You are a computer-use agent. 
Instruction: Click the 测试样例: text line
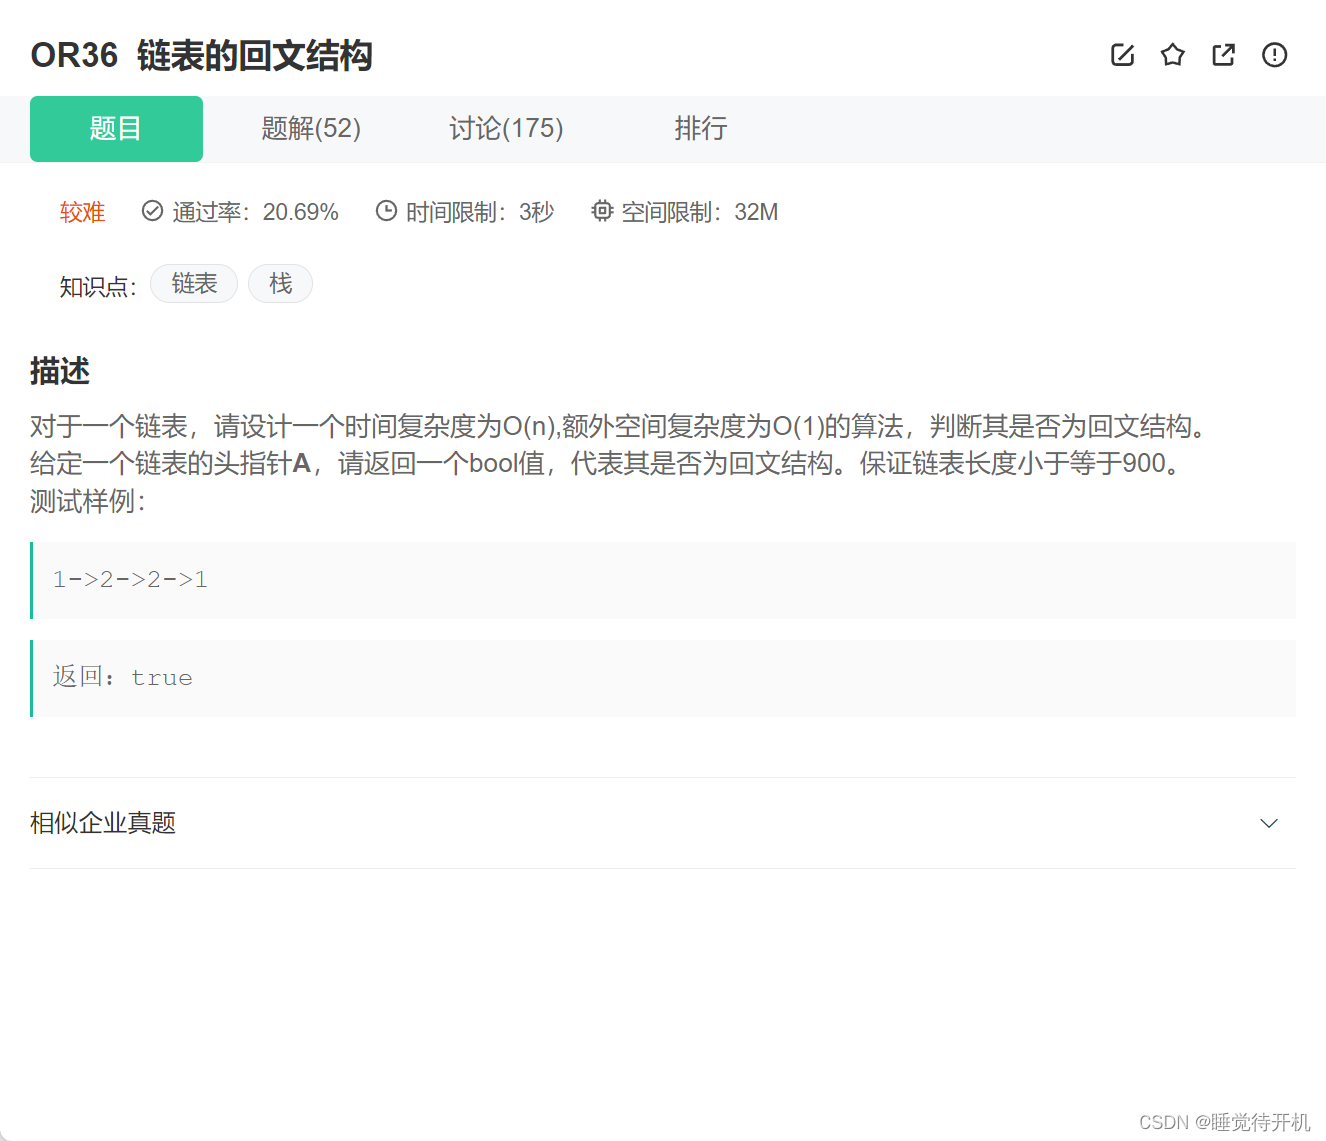(88, 501)
